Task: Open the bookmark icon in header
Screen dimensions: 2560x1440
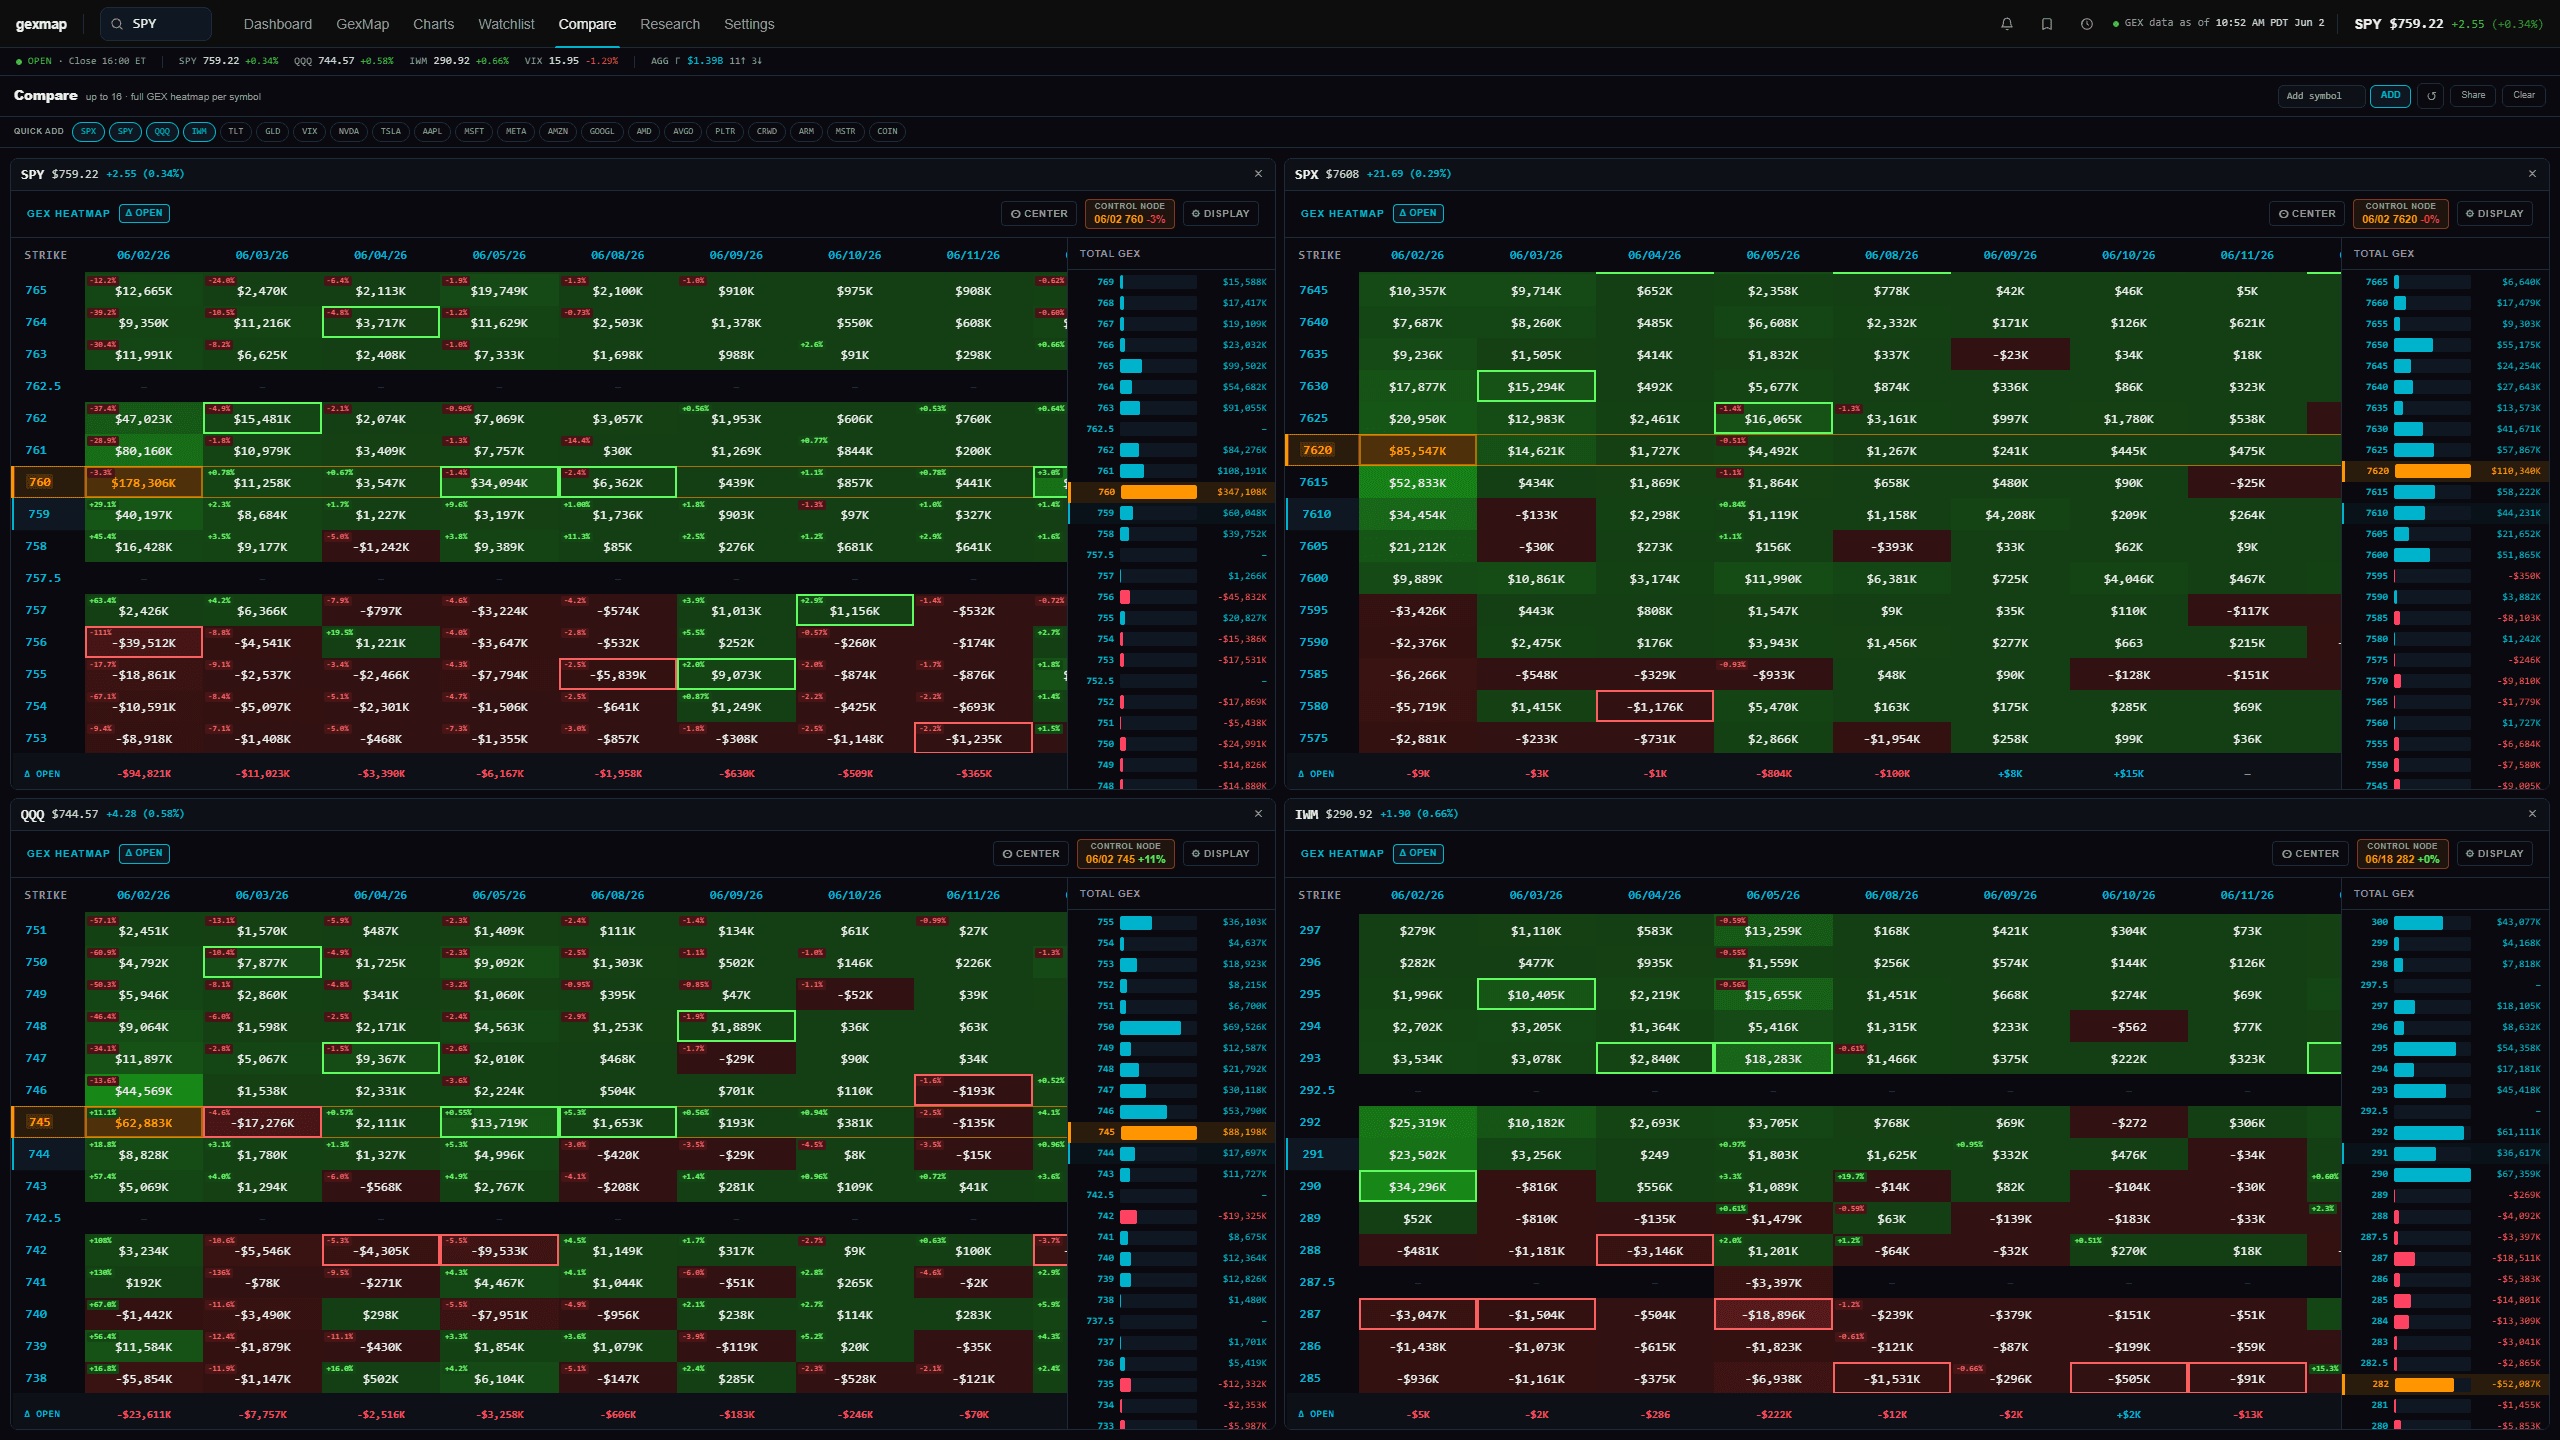Action: tap(2046, 24)
